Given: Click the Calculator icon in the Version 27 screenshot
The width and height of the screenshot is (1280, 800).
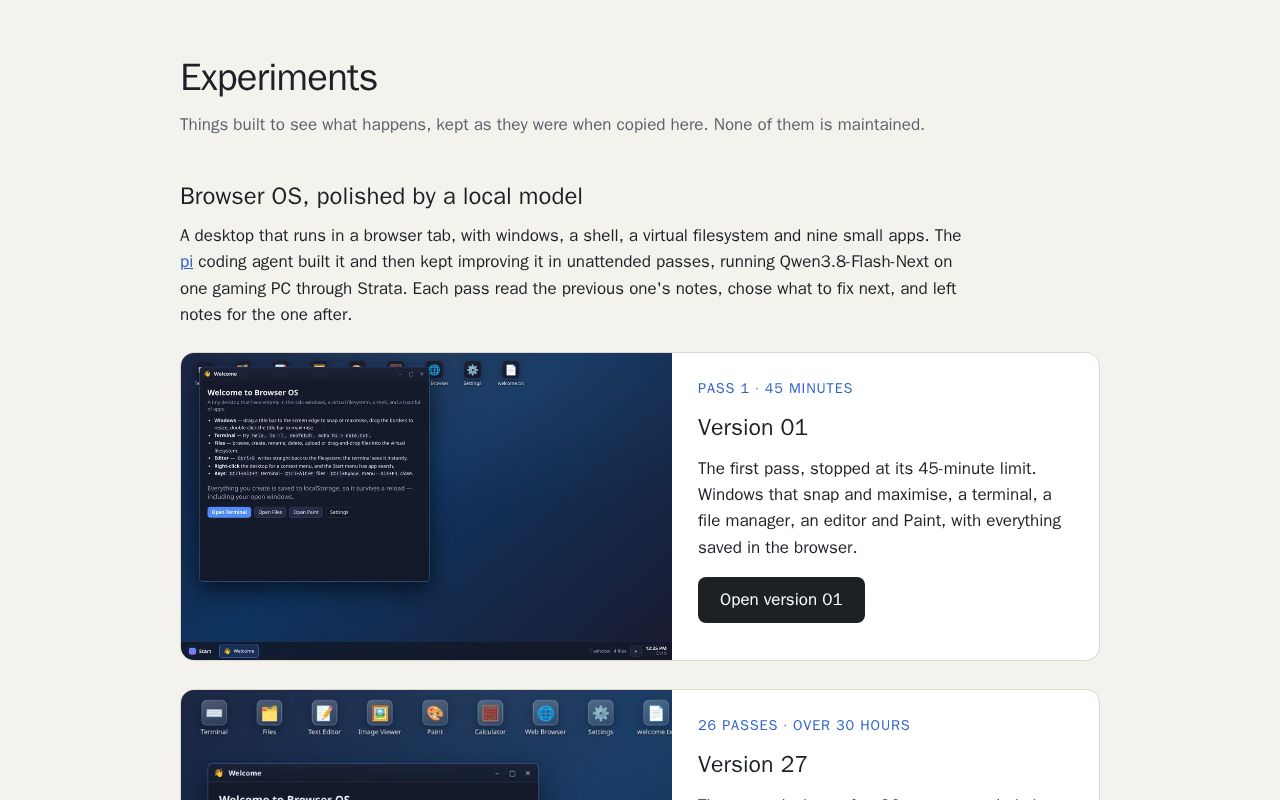Looking at the screenshot, I should [490, 712].
